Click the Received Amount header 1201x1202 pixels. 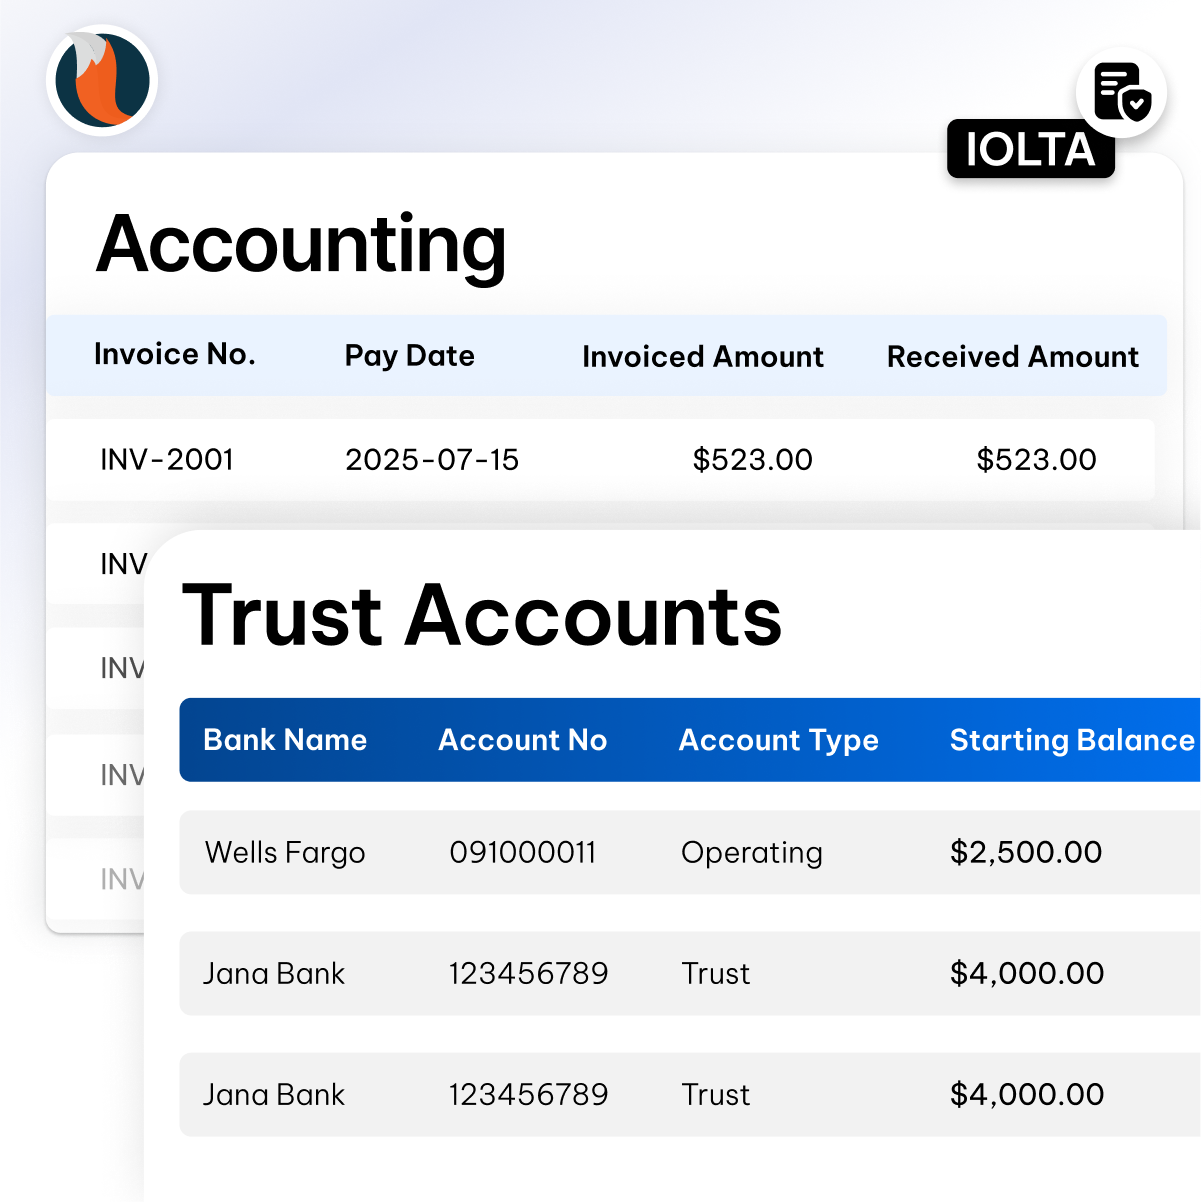coord(1012,356)
